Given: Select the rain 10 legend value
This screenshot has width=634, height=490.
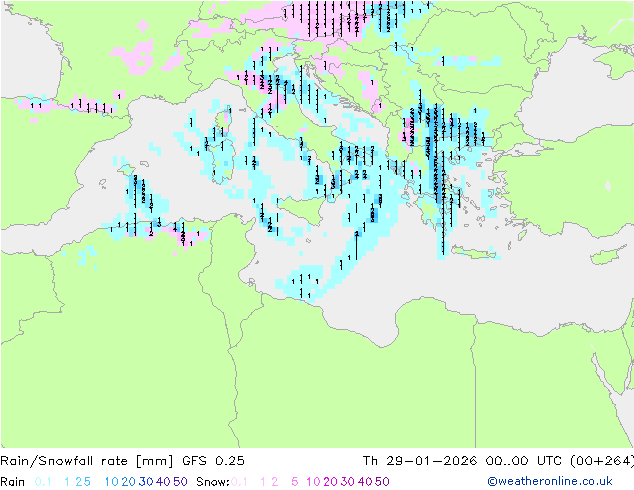Looking at the screenshot, I should pyautogui.click(x=111, y=482).
